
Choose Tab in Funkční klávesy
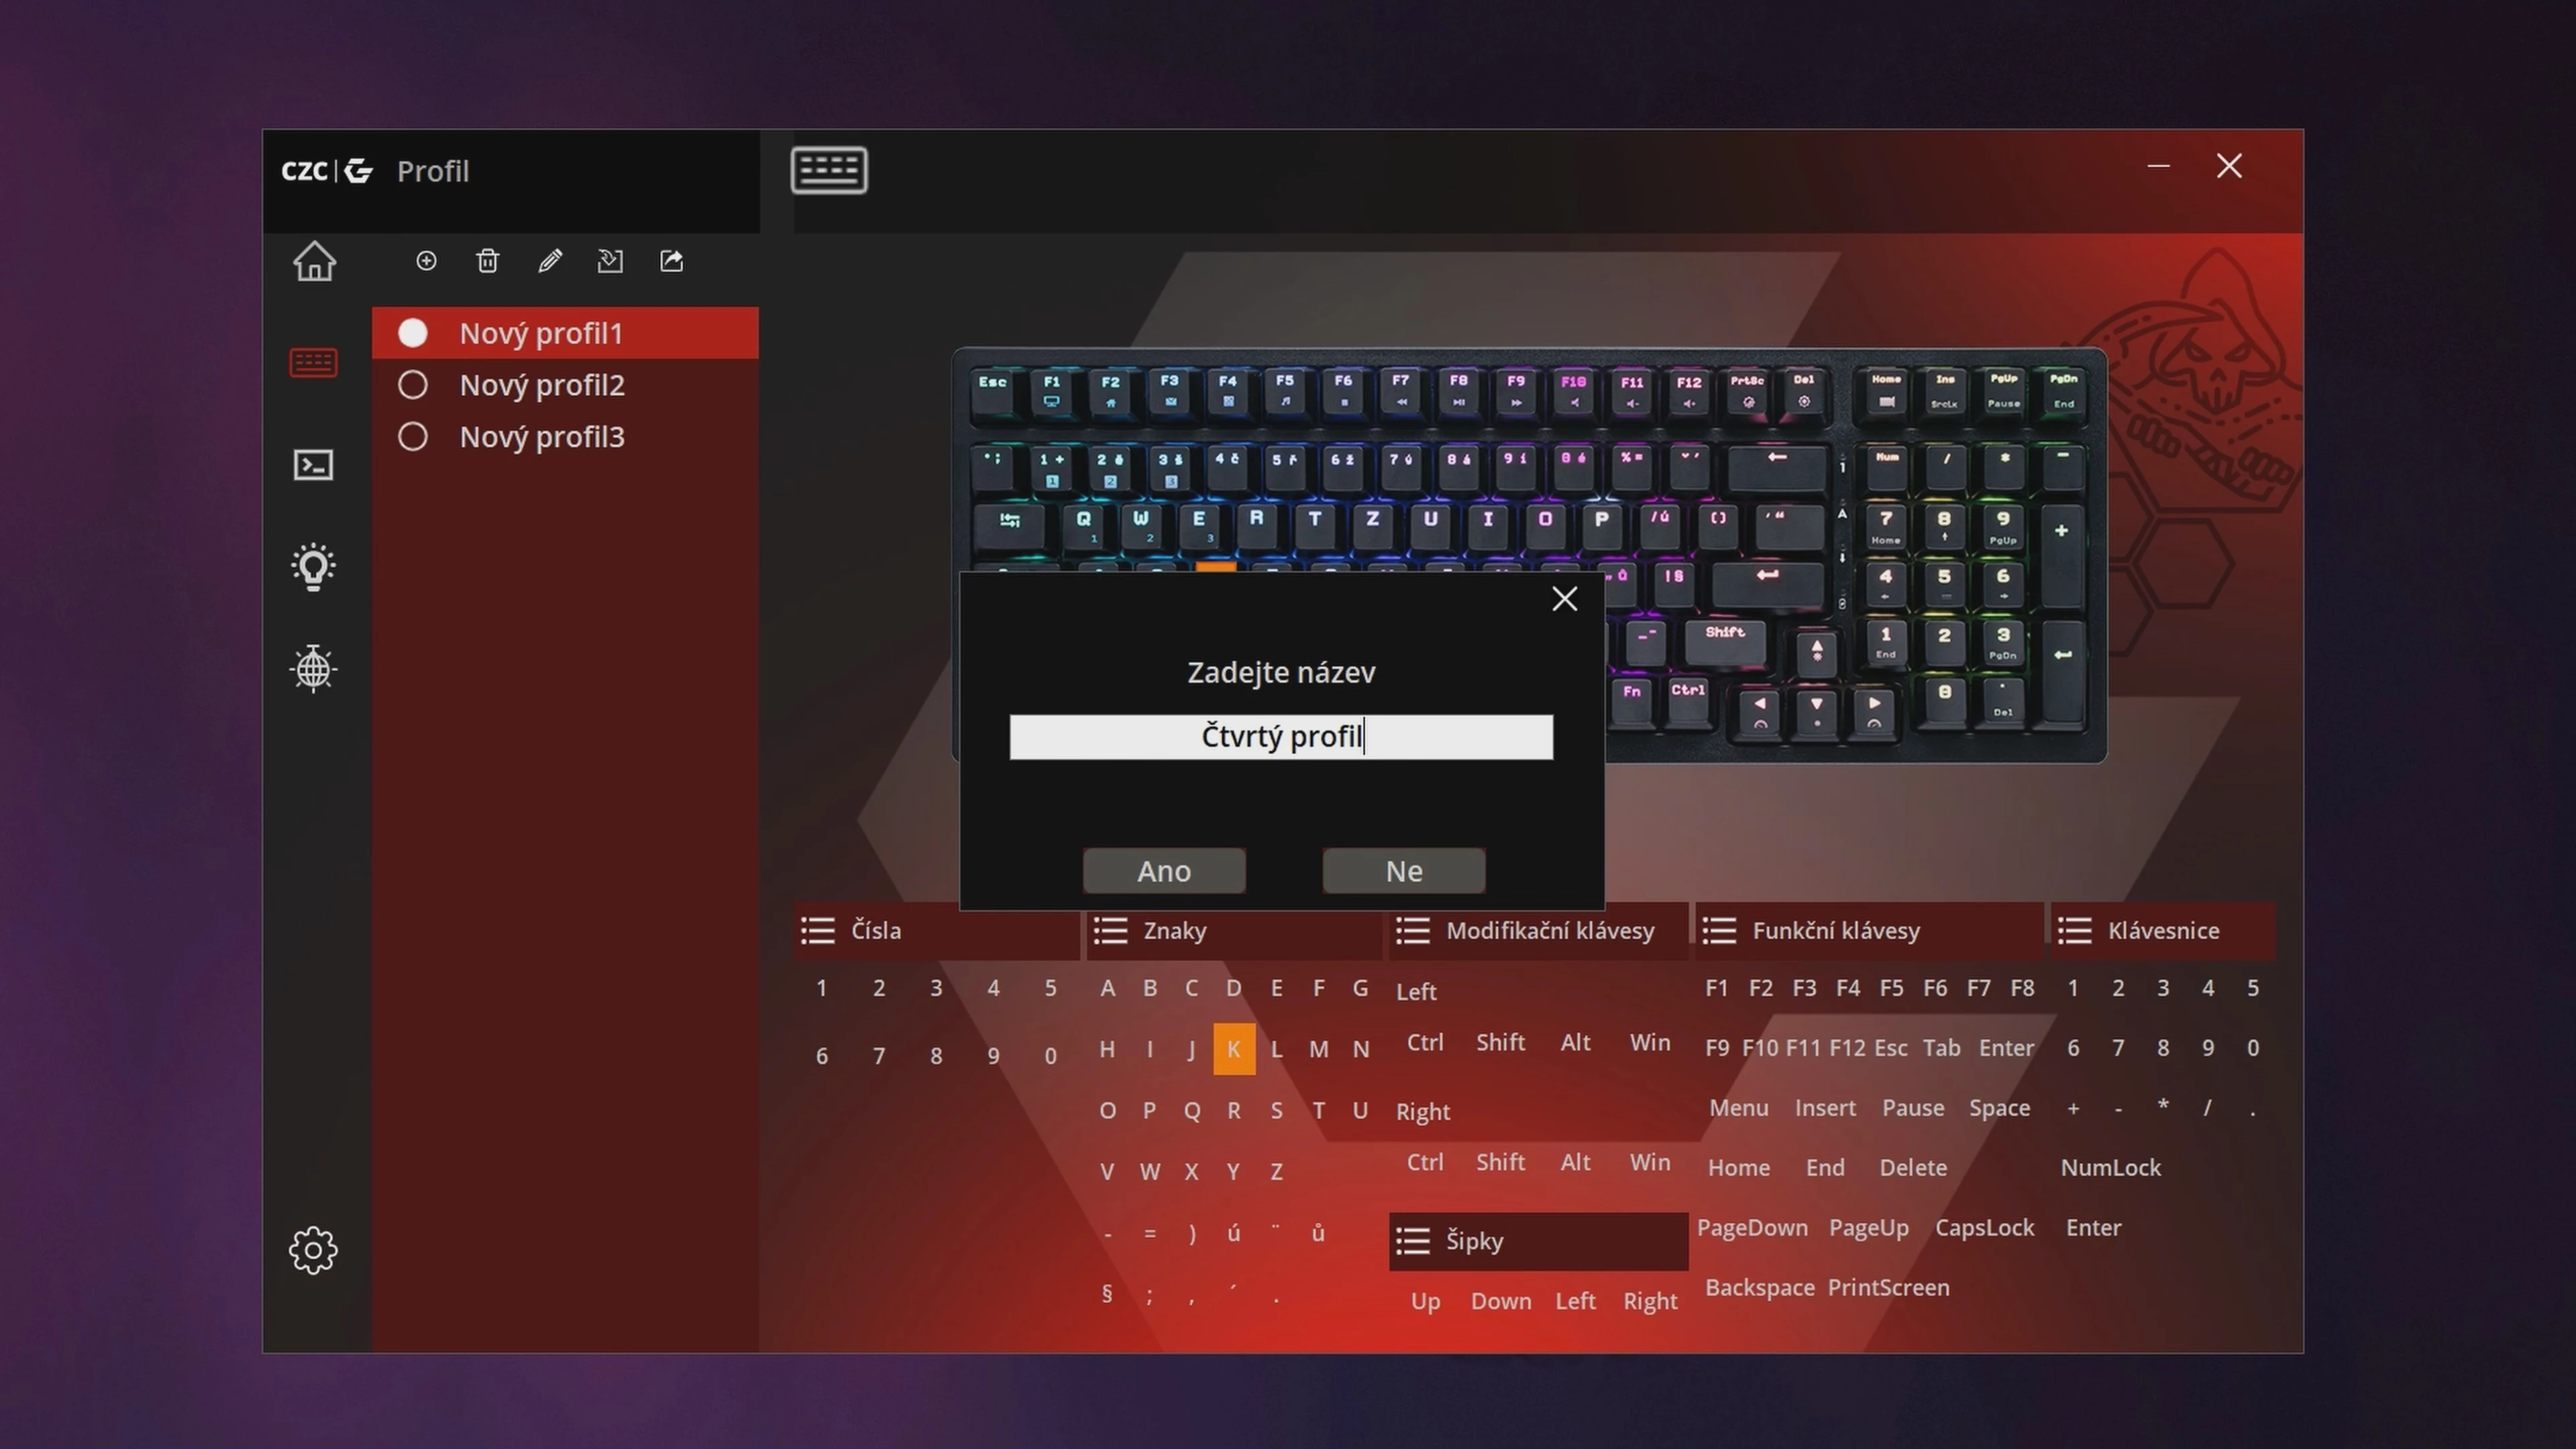1941,1048
